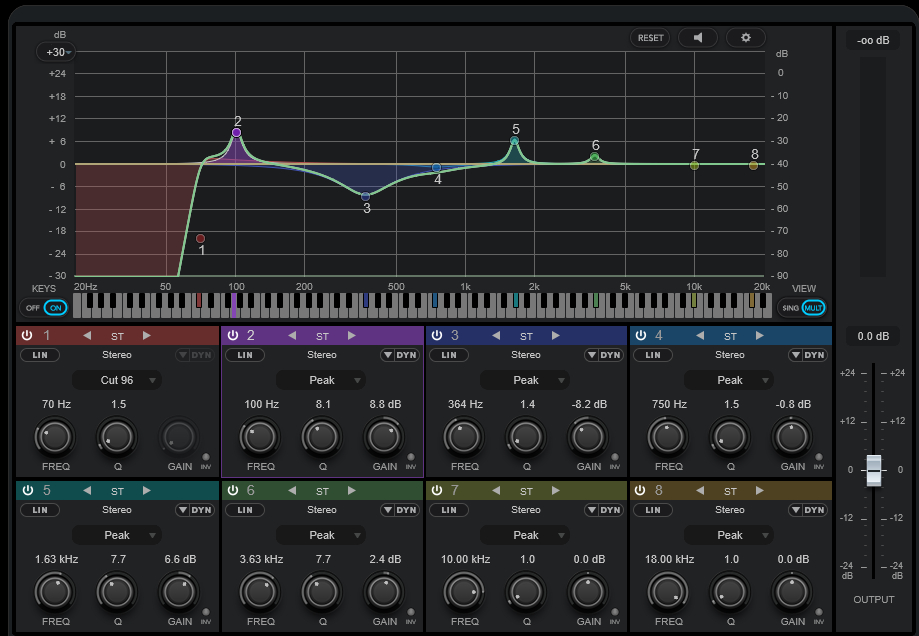
Task: Click DYN button on band 8
Action: pyautogui.click(x=814, y=510)
